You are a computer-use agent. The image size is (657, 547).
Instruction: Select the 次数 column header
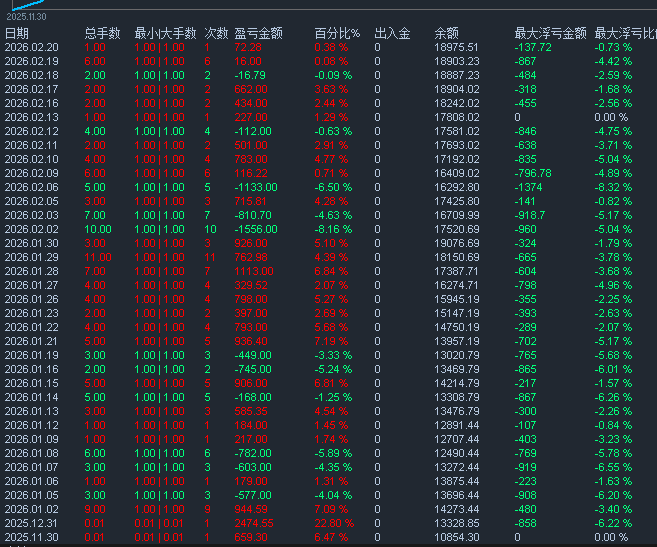(216, 34)
